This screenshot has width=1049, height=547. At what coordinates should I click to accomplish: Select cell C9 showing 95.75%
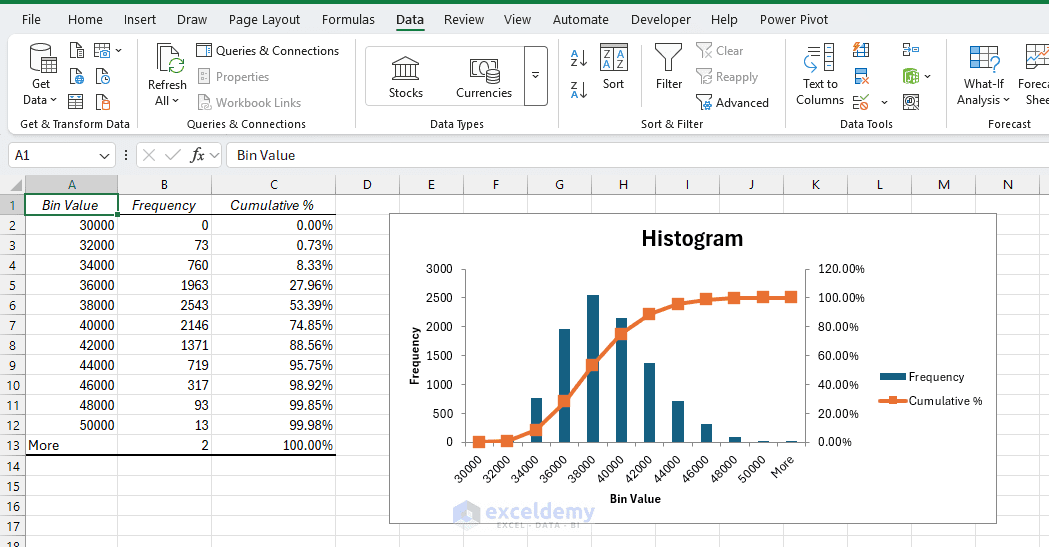click(x=274, y=365)
